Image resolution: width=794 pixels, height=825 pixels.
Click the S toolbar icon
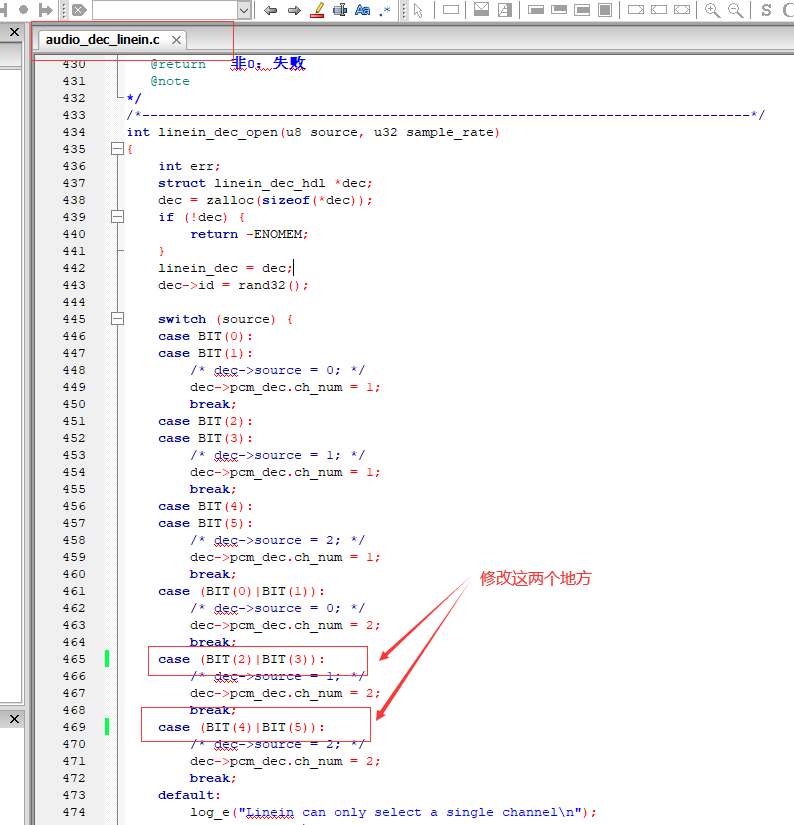[766, 10]
